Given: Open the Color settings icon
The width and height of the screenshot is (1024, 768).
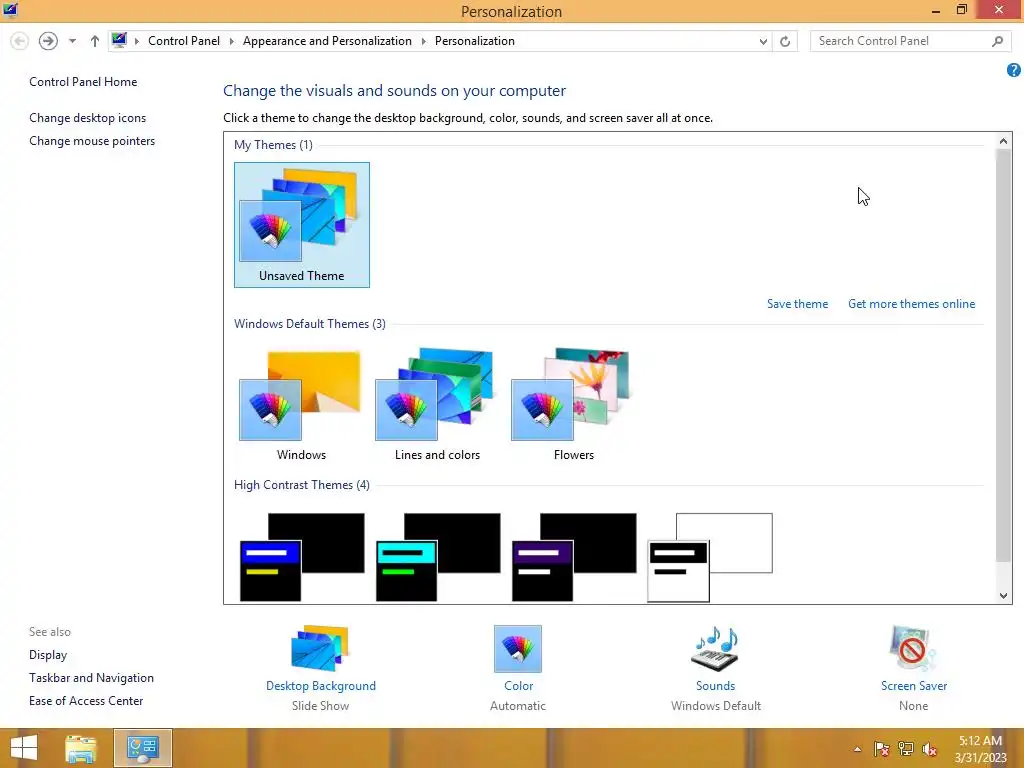Looking at the screenshot, I should (x=518, y=648).
